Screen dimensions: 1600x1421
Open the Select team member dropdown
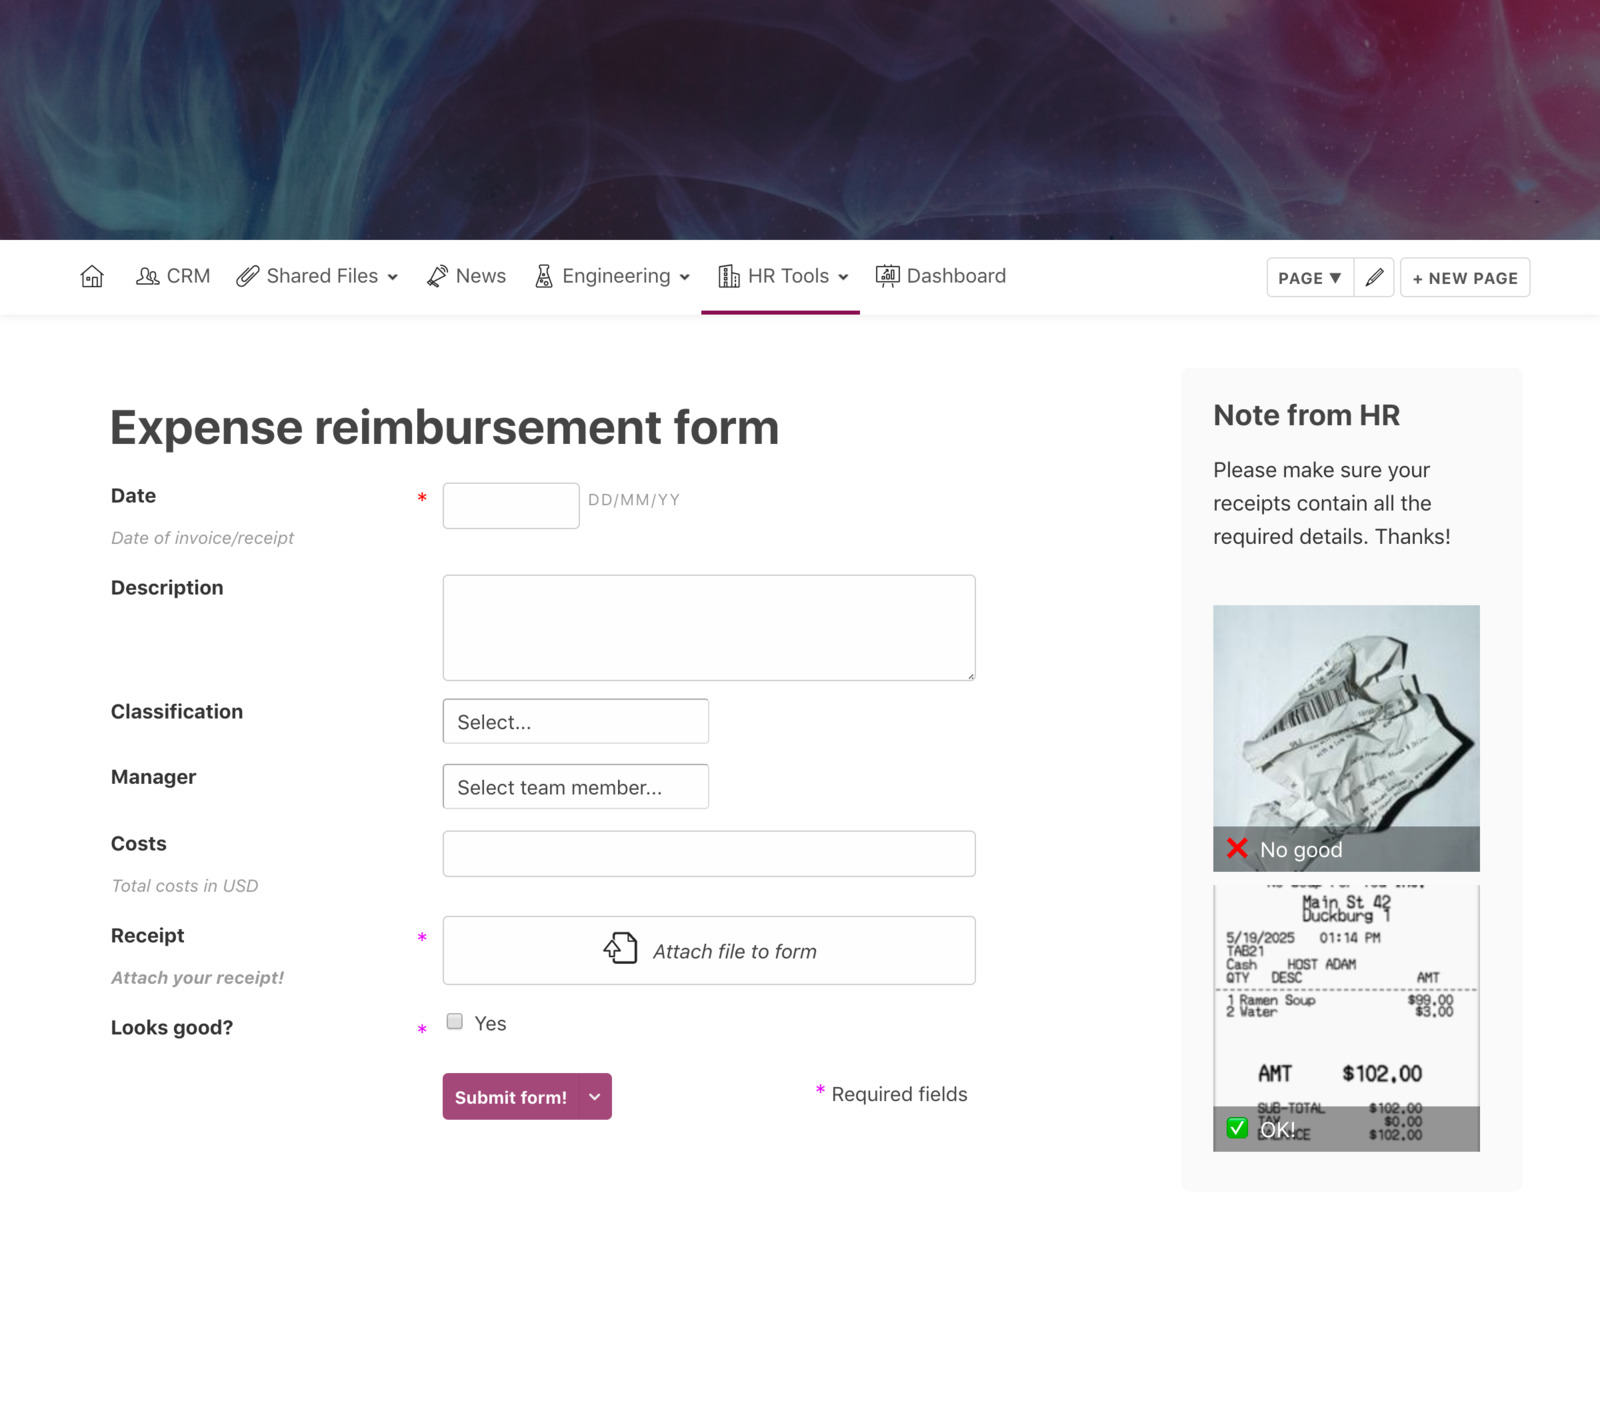pyautogui.click(x=575, y=786)
